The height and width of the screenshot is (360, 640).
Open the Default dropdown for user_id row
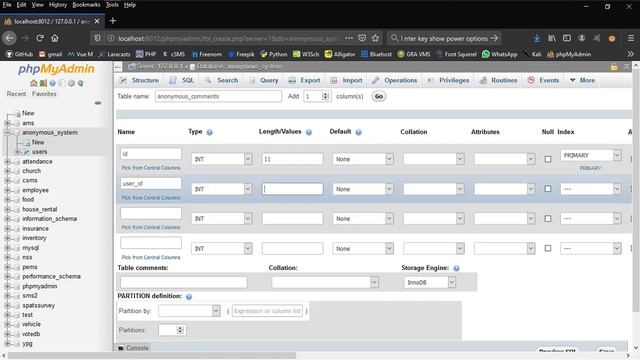363,189
